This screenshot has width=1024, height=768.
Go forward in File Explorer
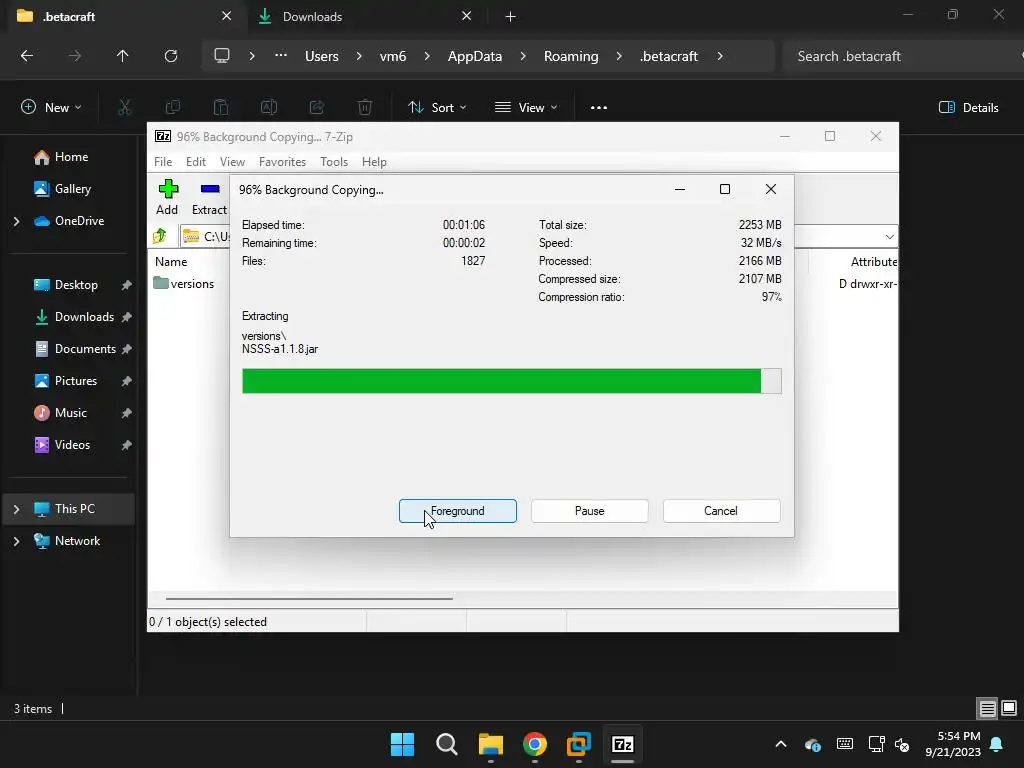[x=74, y=56]
